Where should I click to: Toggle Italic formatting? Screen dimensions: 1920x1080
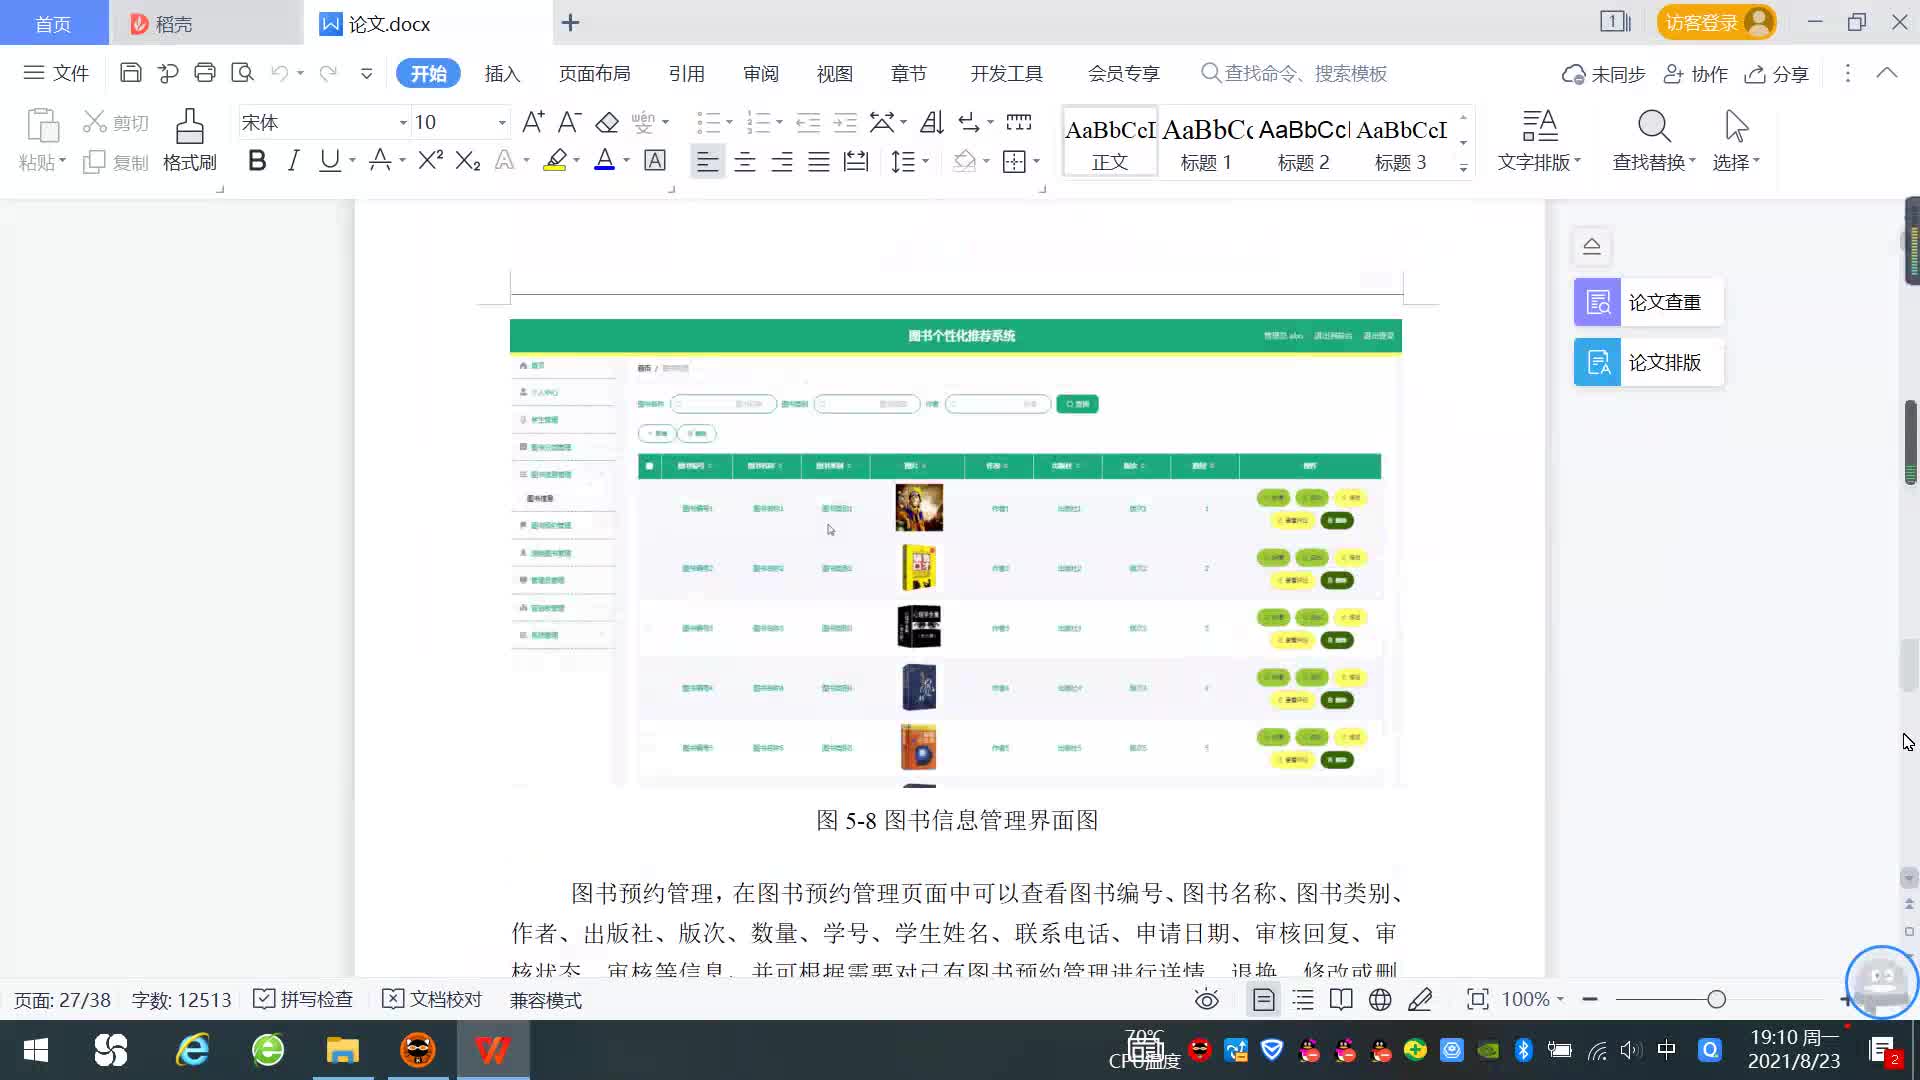pyautogui.click(x=293, y=160)
